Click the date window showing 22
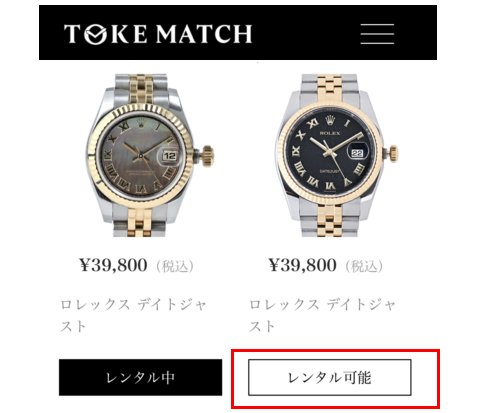The image size is (487, 413). click(x=357, y=153)
